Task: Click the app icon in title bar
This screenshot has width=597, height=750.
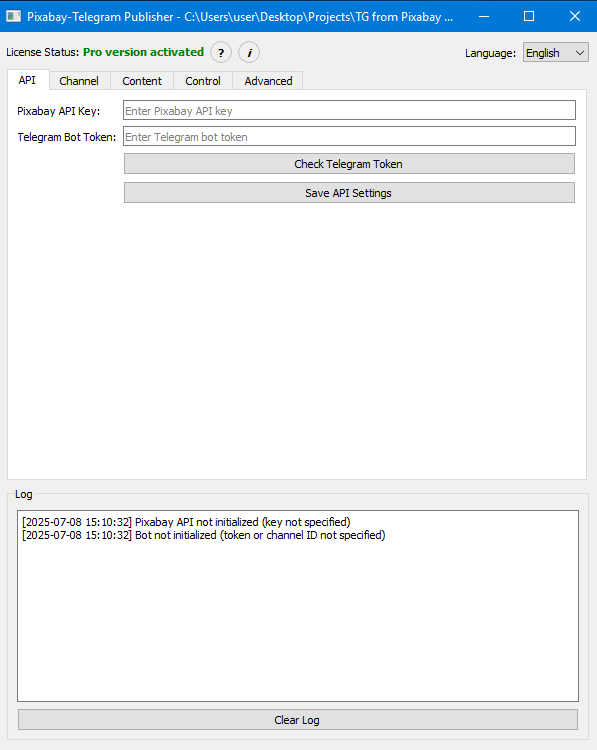Action: pyautogui.click(x=13, y=16)
